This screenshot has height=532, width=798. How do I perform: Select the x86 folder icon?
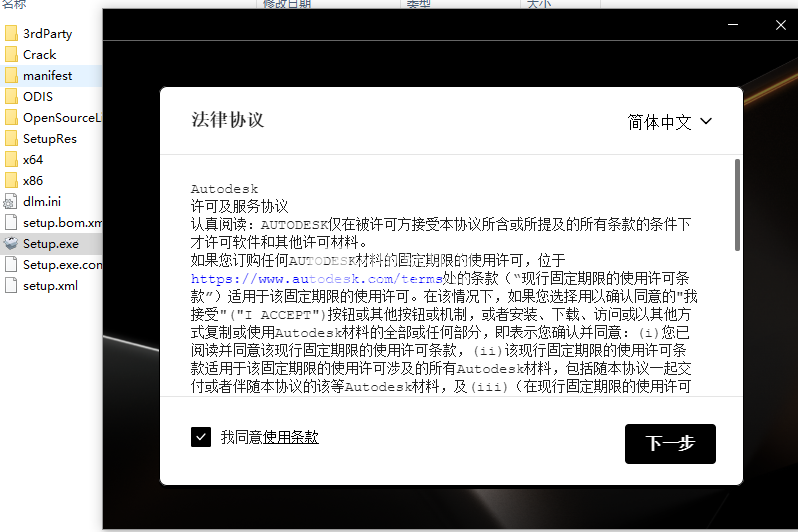click(11, 181)
